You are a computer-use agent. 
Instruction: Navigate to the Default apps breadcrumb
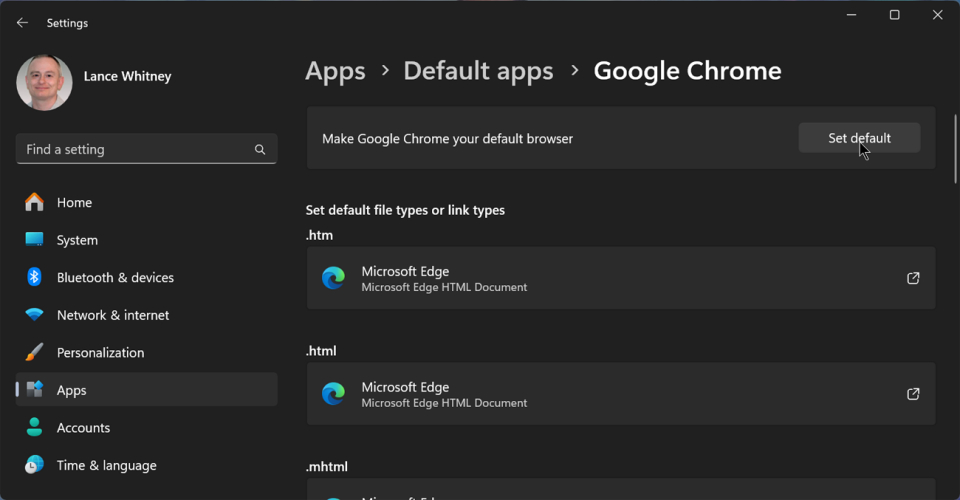click(x=478, y=71)
